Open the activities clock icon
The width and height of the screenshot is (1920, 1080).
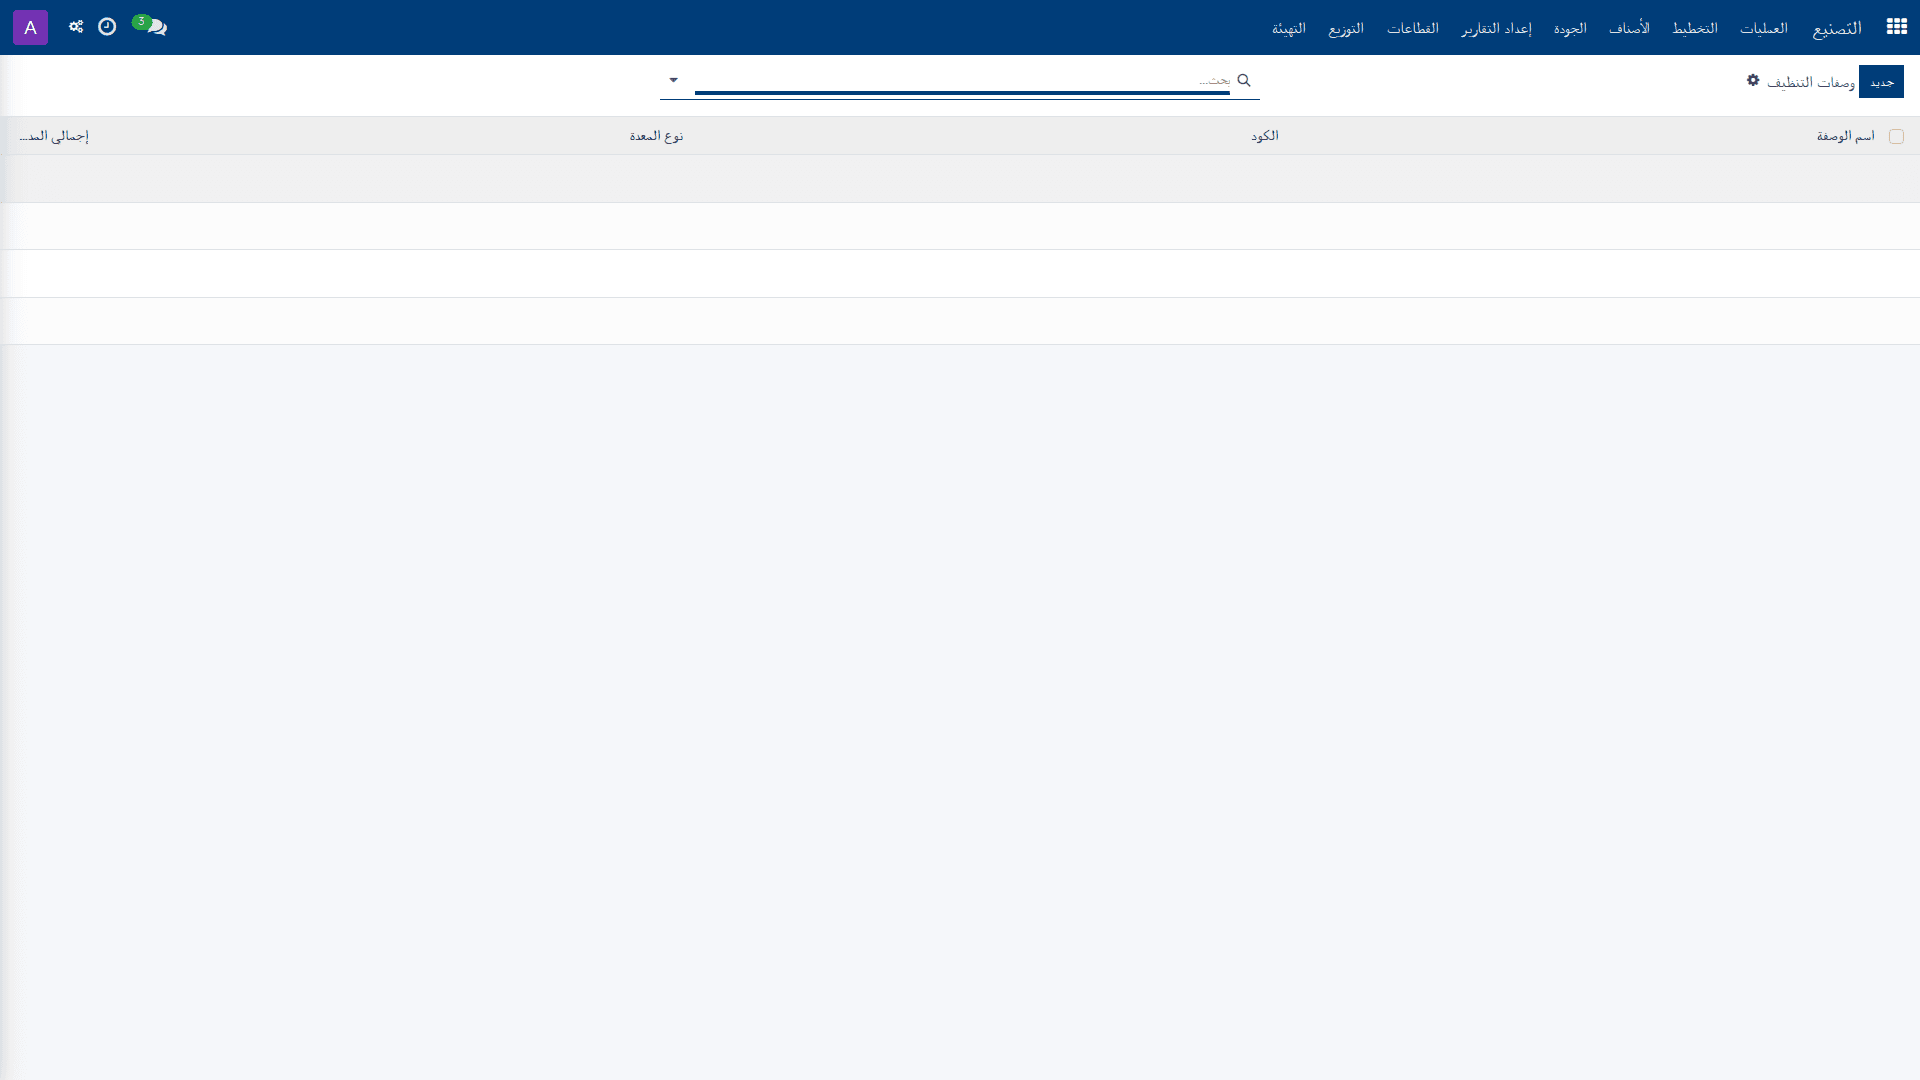[107, 27]
